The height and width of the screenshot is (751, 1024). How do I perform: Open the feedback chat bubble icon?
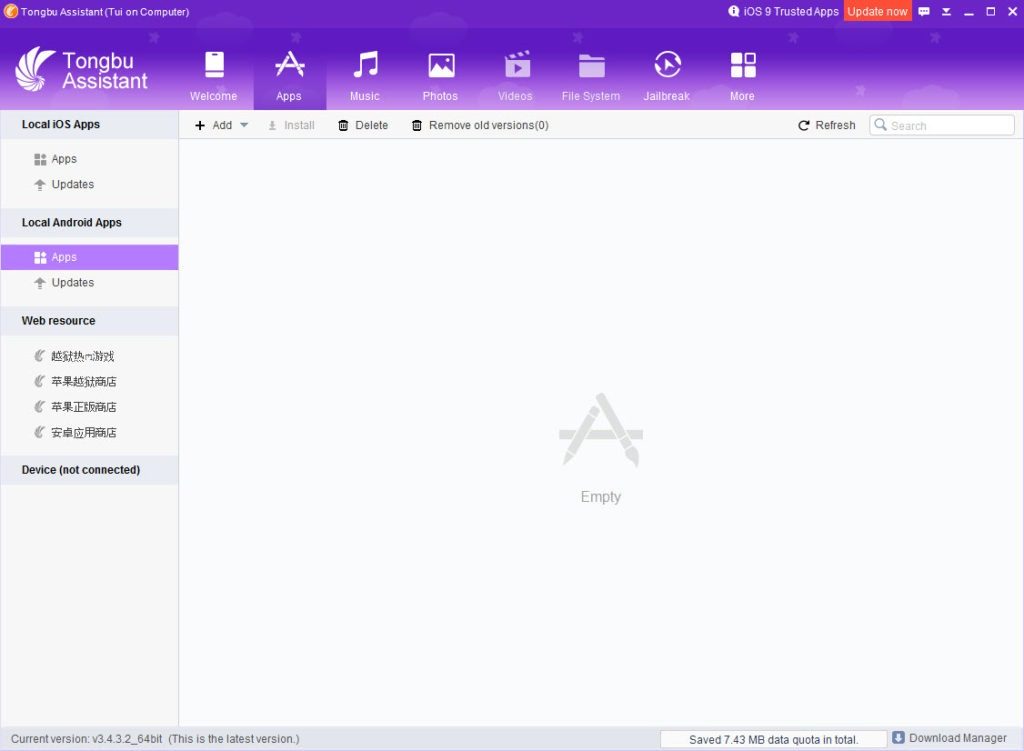click(x=924, y=12)
